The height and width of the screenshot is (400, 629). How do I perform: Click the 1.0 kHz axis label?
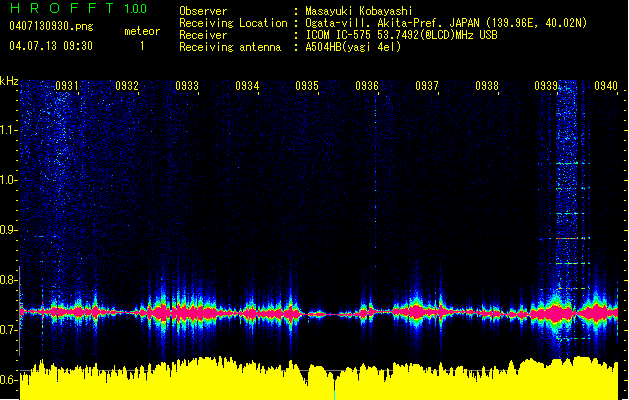click(9, 180)
